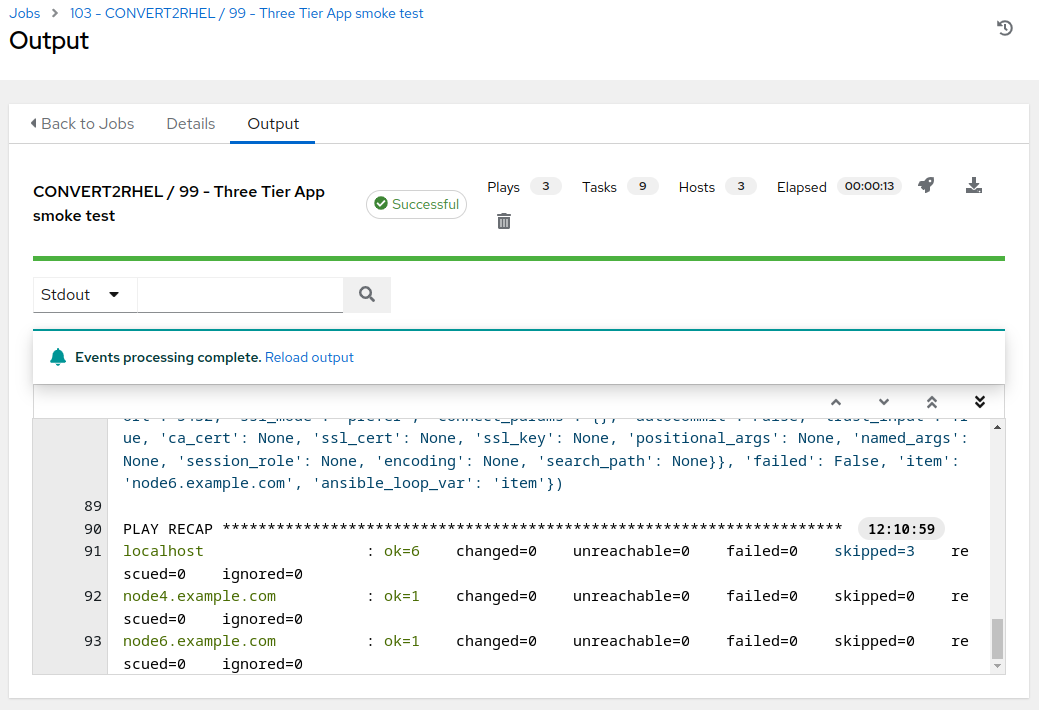Click the Elapsed time 00:00:13 badge
This screenshot has width=1039, height=710.
tap(869, 186)
